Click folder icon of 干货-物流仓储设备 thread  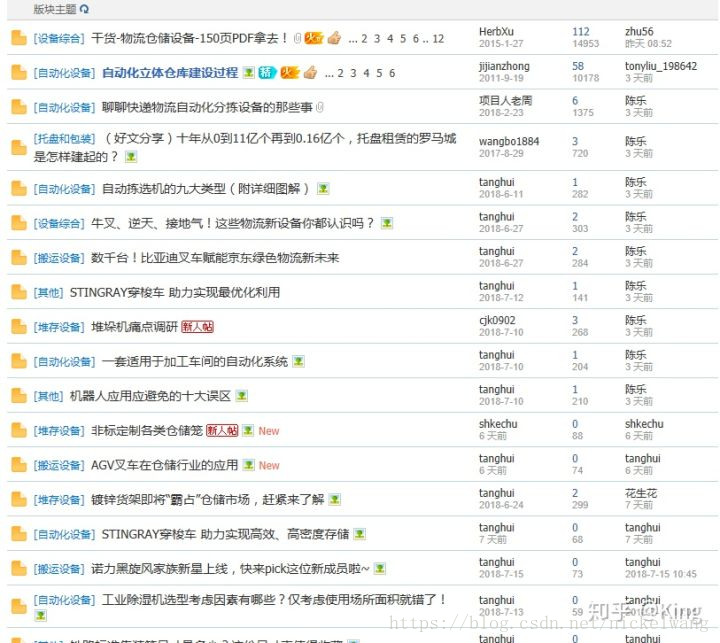[19, 38]
